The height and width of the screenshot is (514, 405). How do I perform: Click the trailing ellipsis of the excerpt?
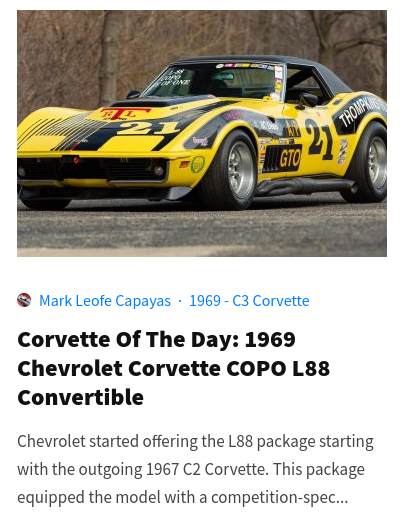tap(342, 498)
